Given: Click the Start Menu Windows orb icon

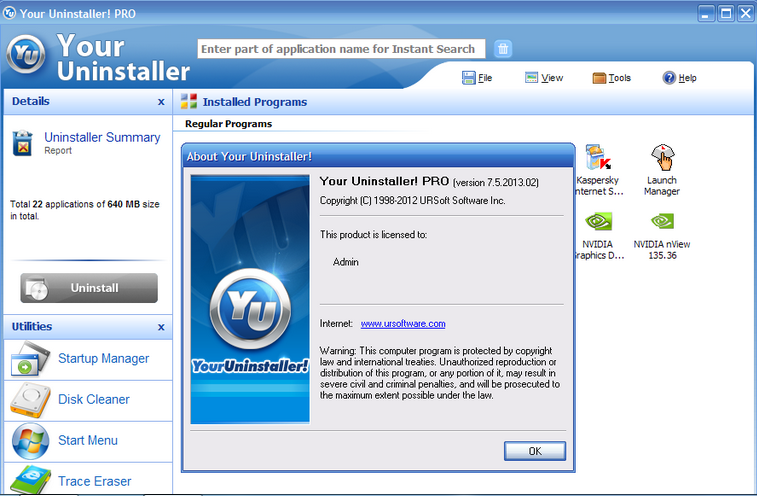Looking at the screenshot, I should click(30, 441).
